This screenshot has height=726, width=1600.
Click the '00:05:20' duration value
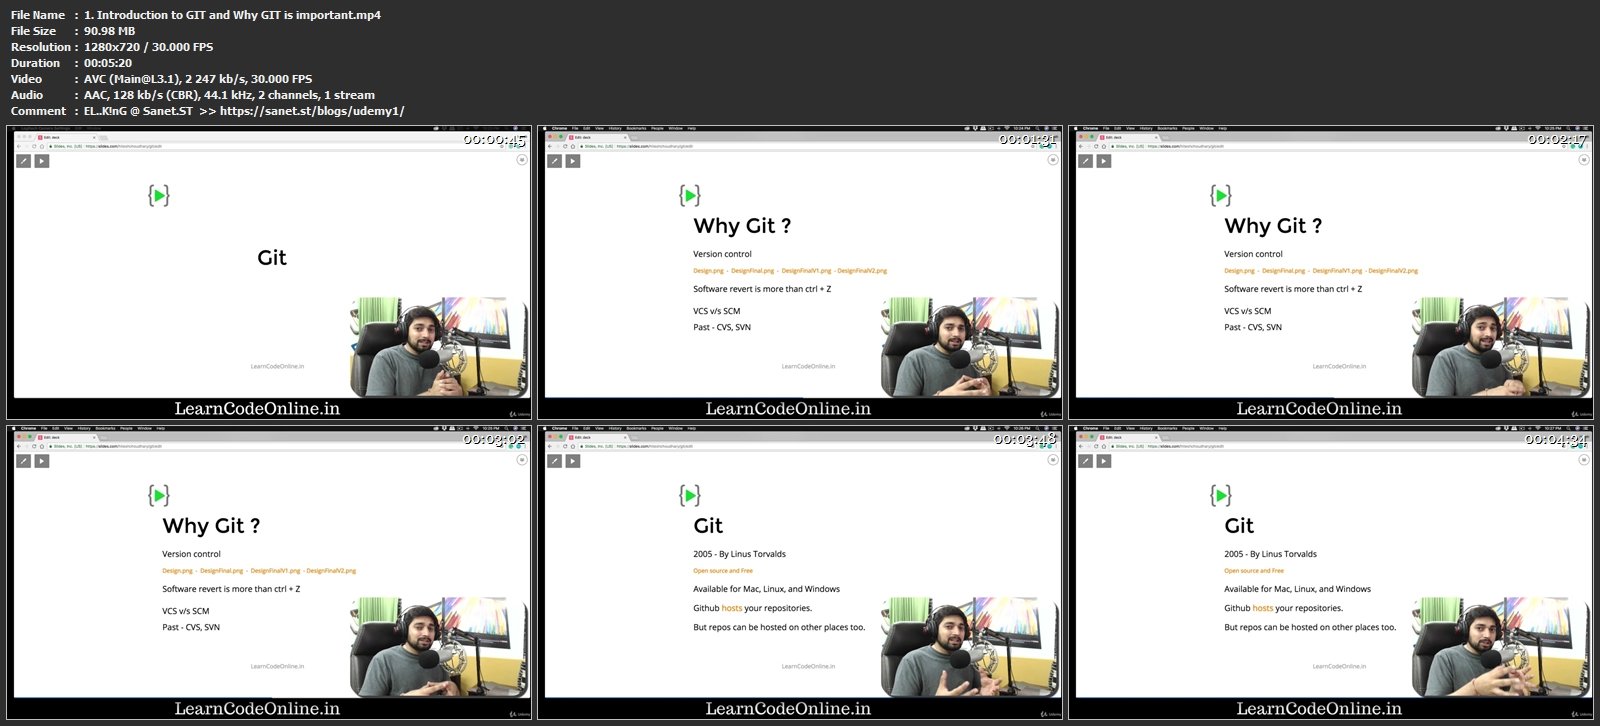[108, 63]
